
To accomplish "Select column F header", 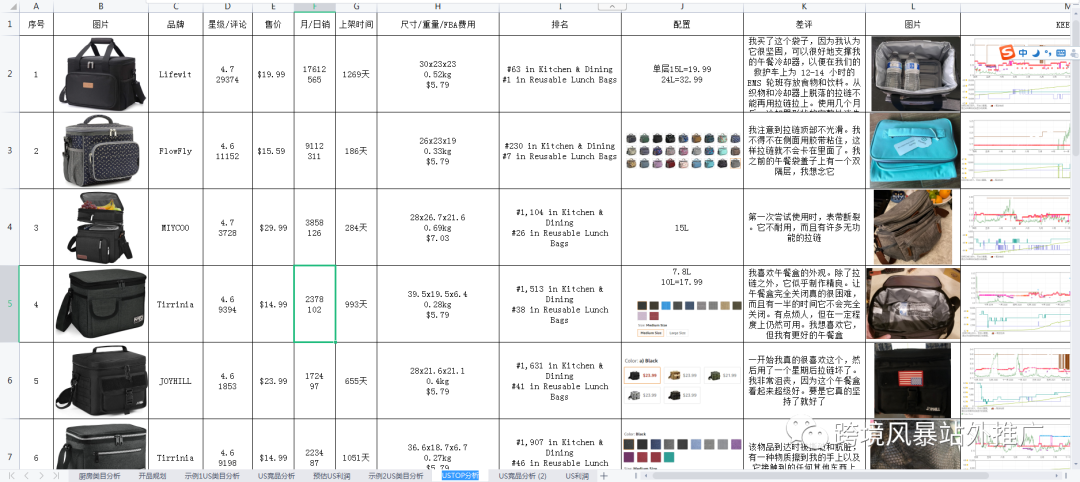I will 315,7.
